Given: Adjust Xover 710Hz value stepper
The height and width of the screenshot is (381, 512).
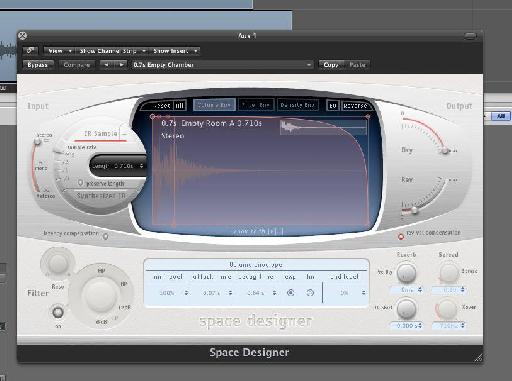Looking at the screenshot, I should pos(462,325).
